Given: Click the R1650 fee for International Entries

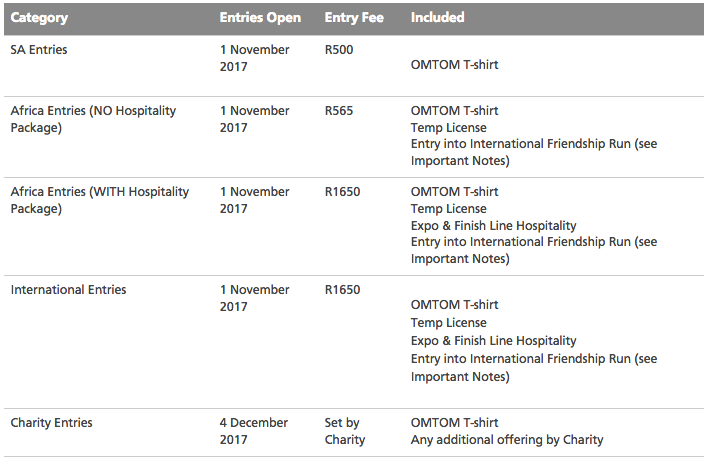Looking at the screenshot, I should pos(343,290).
